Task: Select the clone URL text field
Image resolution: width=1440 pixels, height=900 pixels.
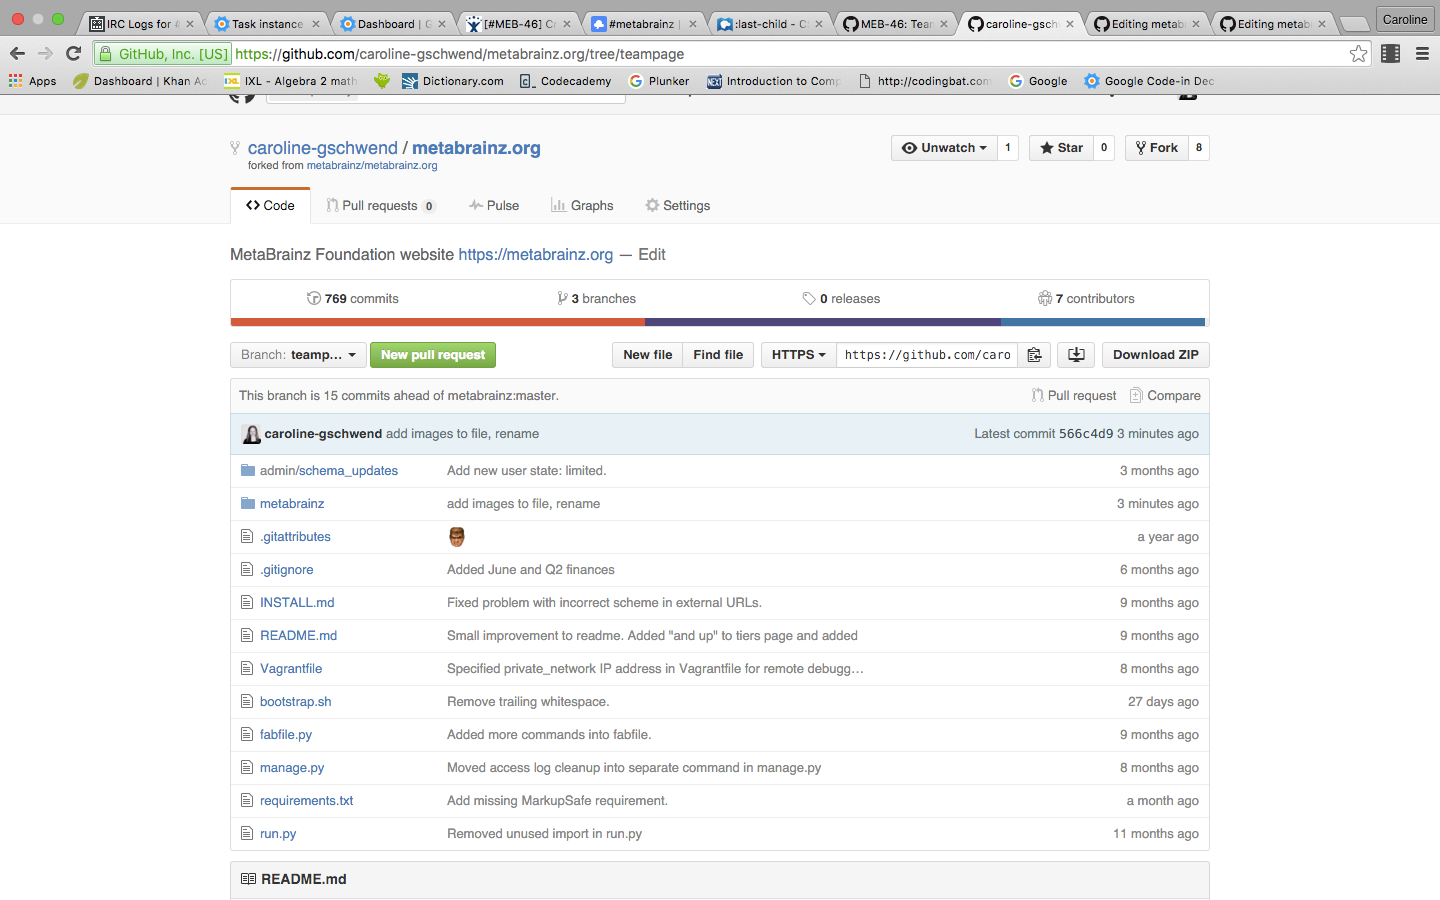Action: click(x=926, y=355)
